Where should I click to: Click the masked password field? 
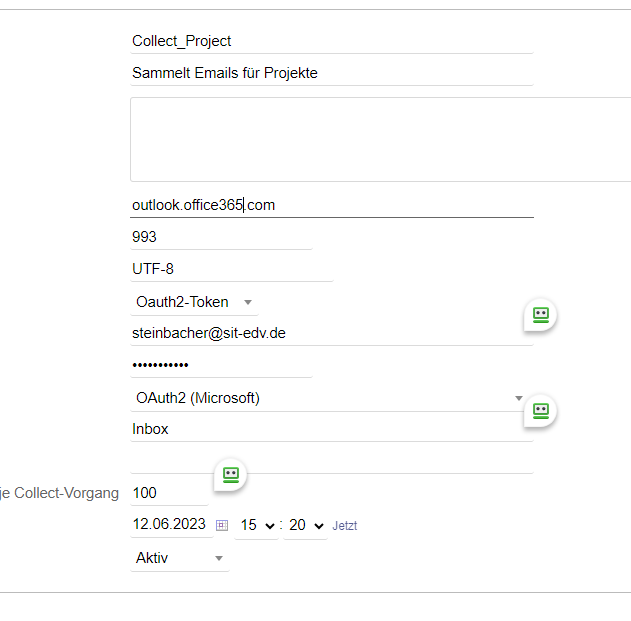click(220, 365)
